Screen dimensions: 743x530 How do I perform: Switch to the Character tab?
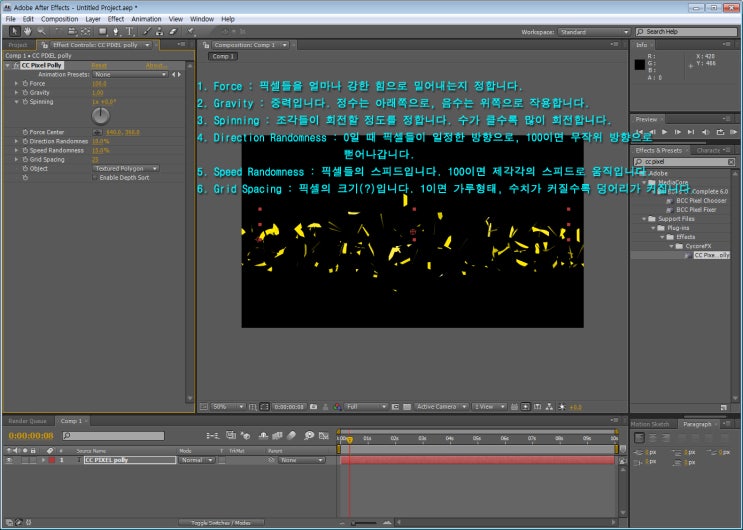point(708,150)
